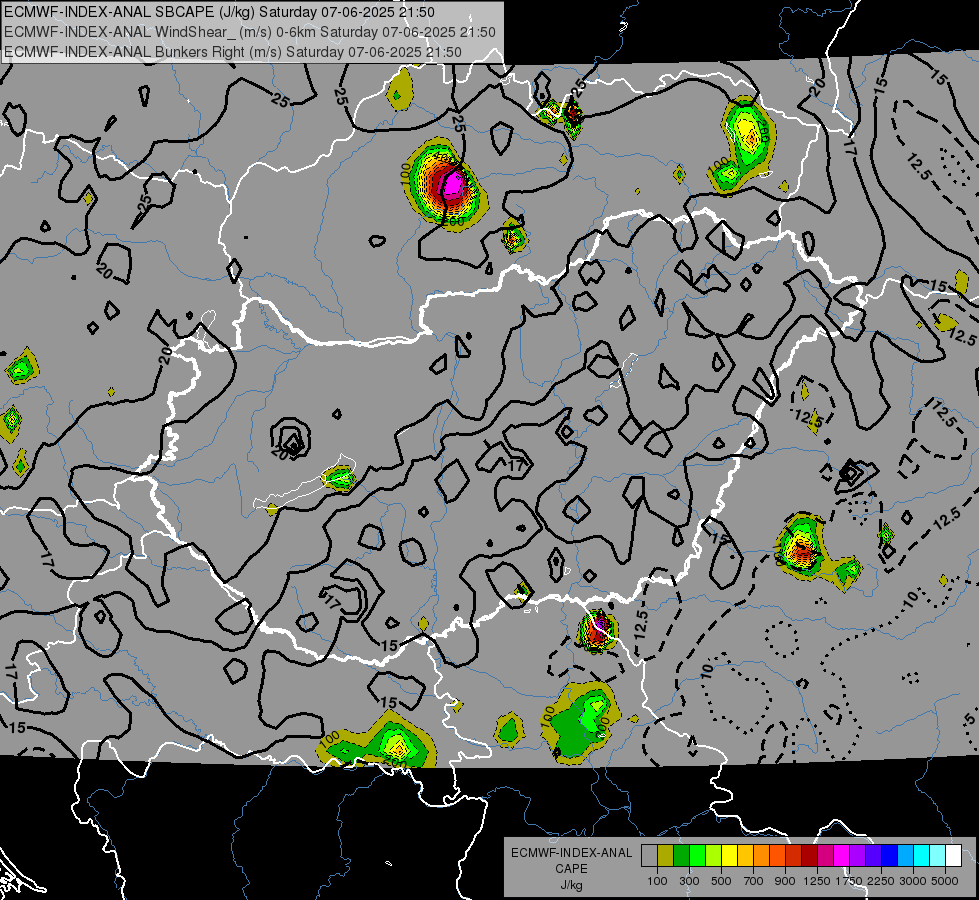Select the dark green legend swatch
979x900 pixels.
tap(681, 855)
